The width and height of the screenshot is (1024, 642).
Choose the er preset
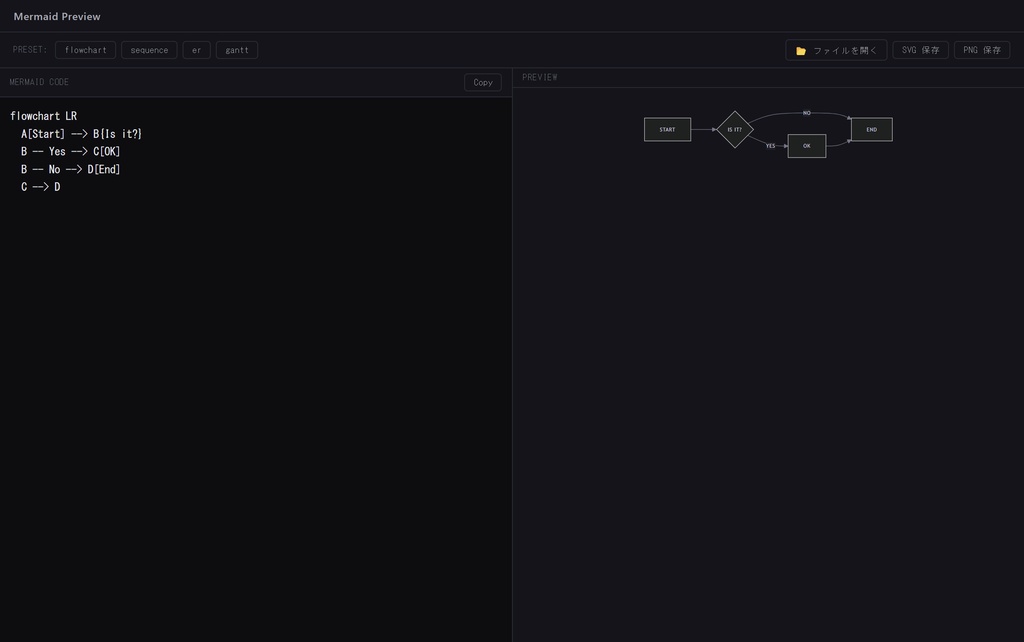(197, 50)
